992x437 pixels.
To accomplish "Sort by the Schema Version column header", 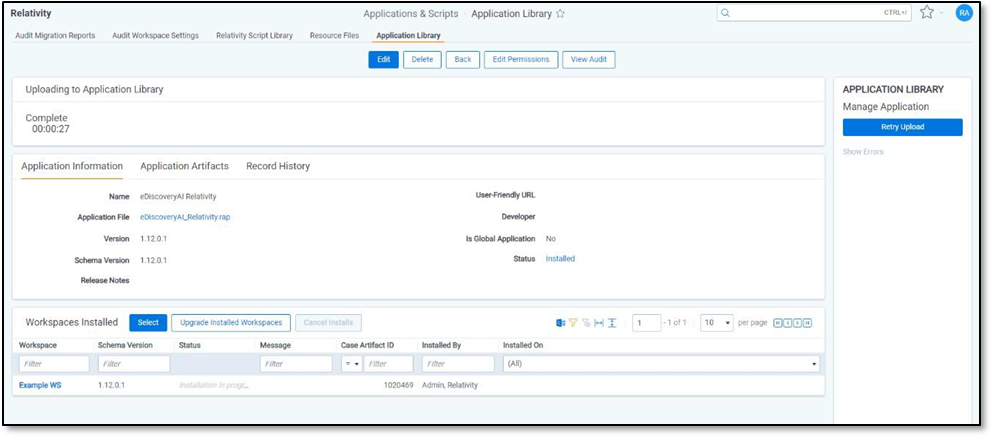I will 126,345.
